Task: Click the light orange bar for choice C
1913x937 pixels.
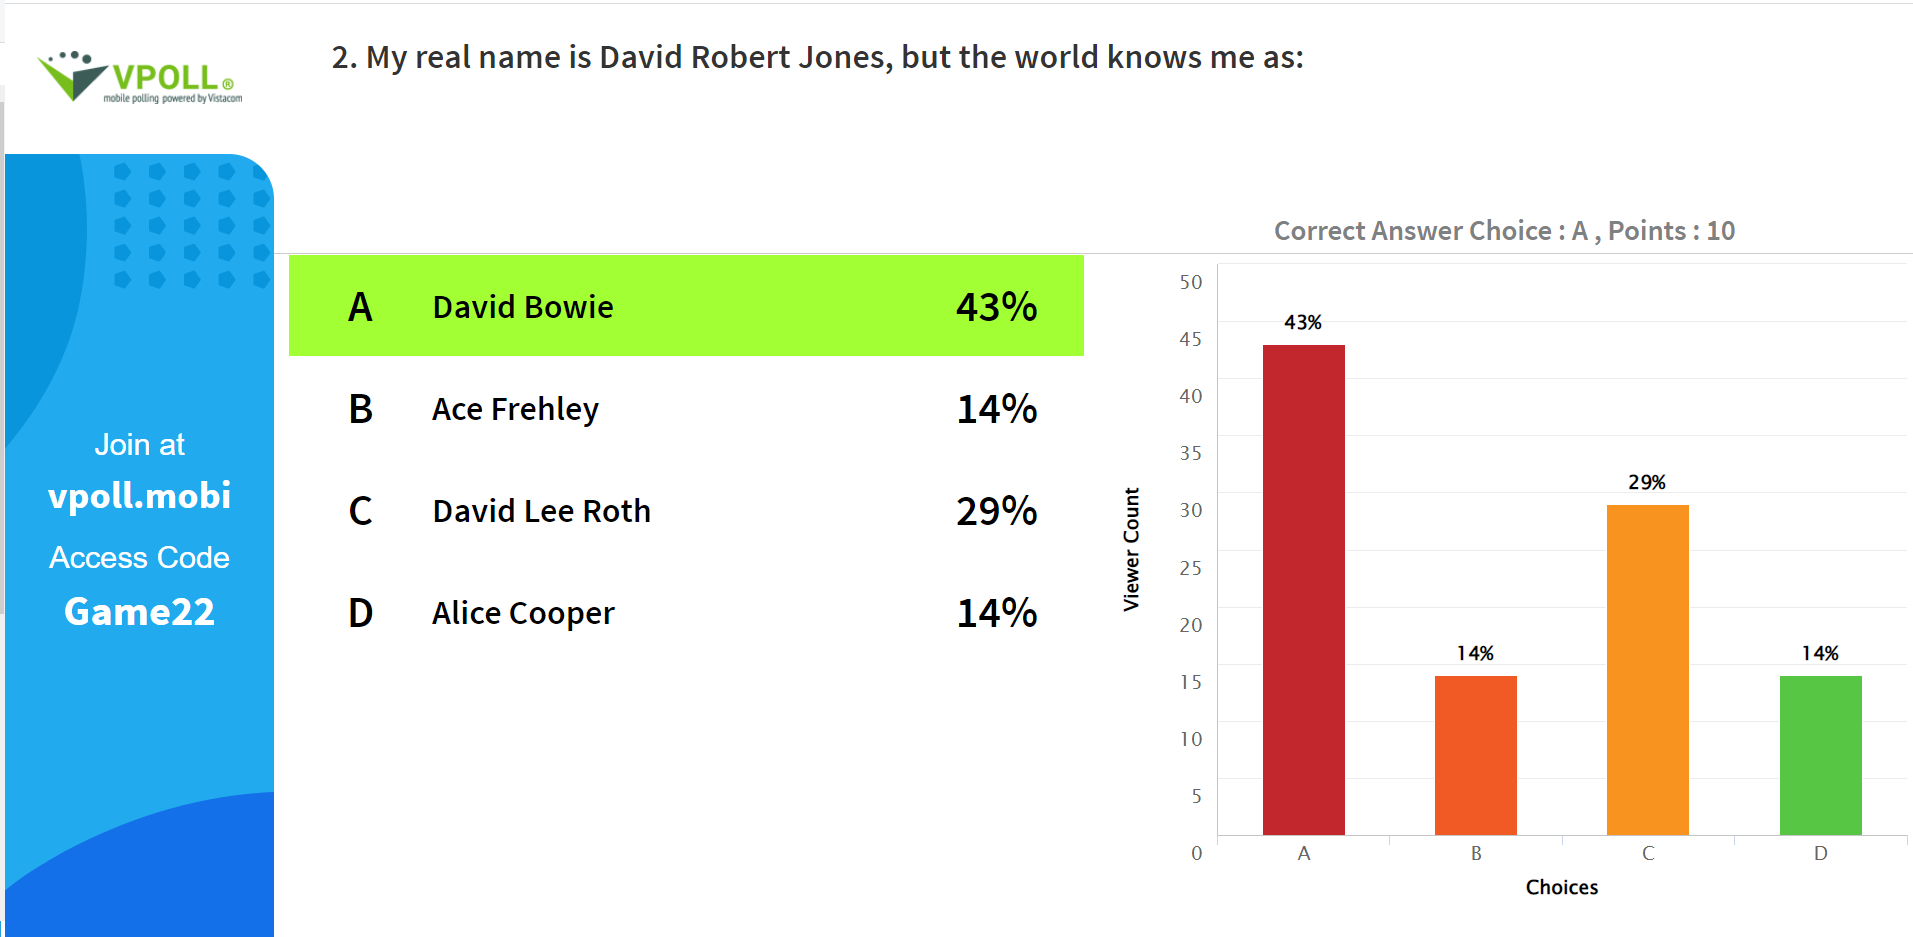Action: pos(1647,670)
